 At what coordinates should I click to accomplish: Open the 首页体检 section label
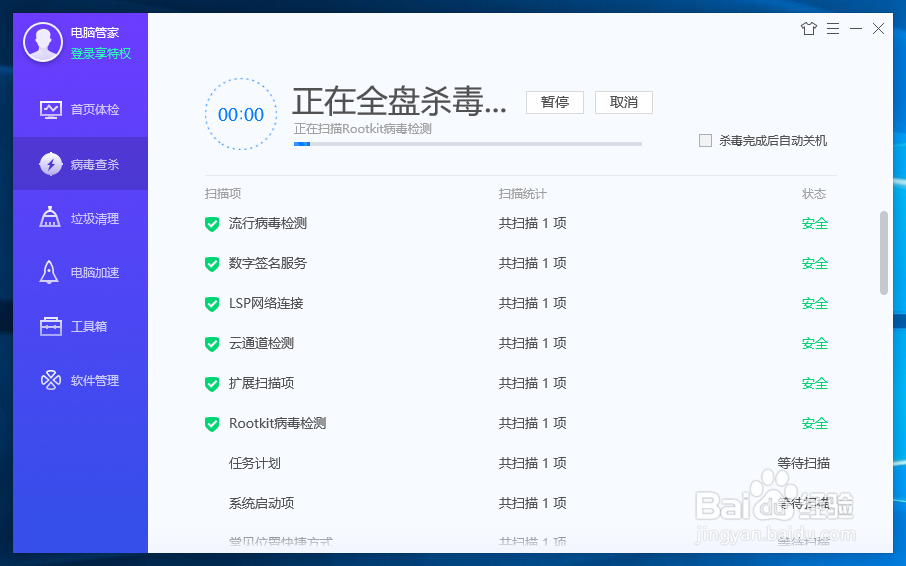(x=95, y=110)
